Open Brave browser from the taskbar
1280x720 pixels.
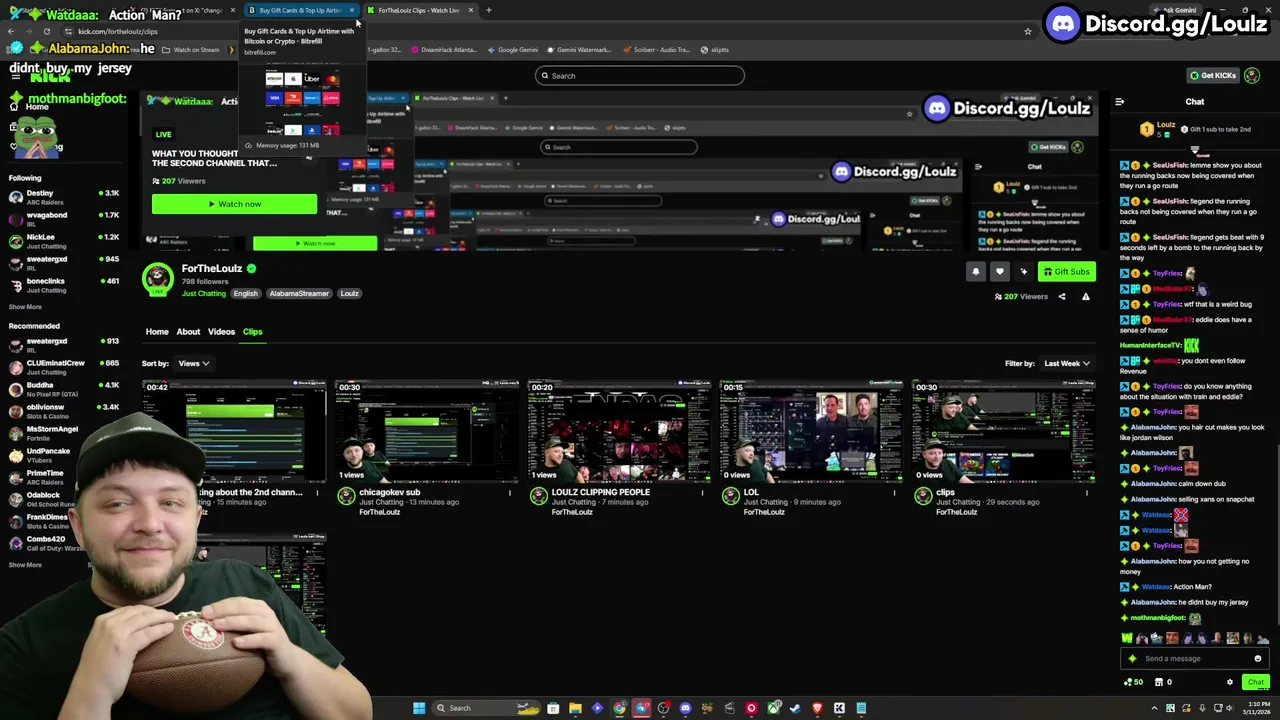coord(817,708)
